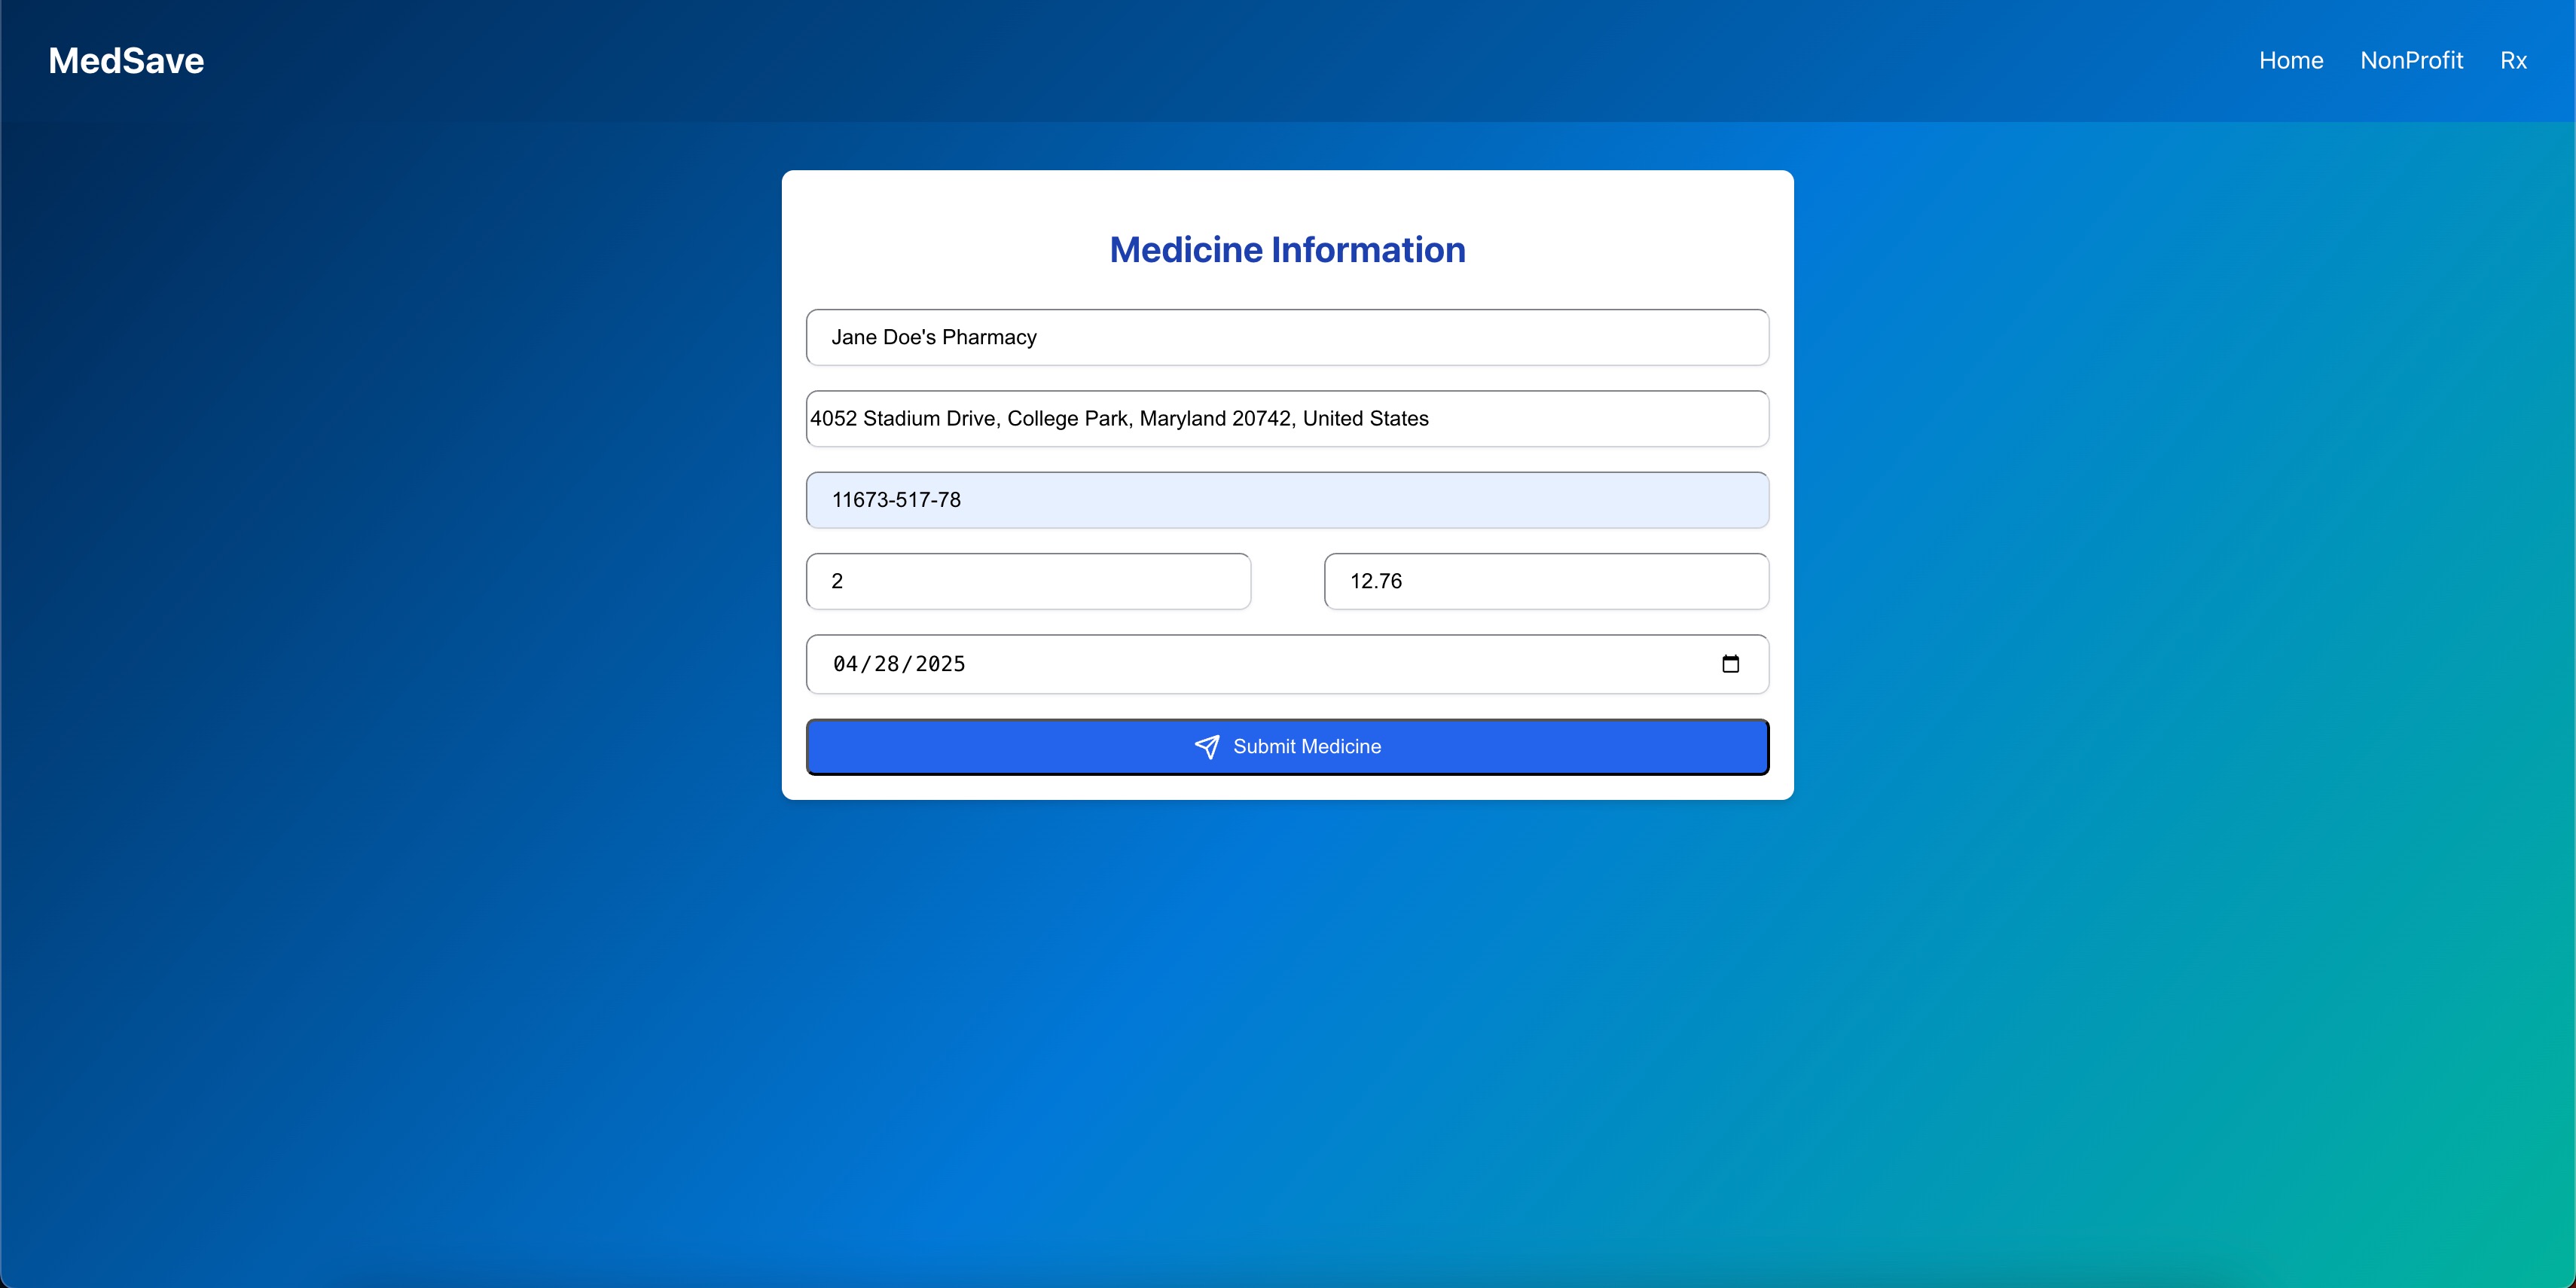Screen dimensions: 2576x1288
Task: Click the Medicine Information heading
Action: pyautogui.click(x=1287, y=250)
